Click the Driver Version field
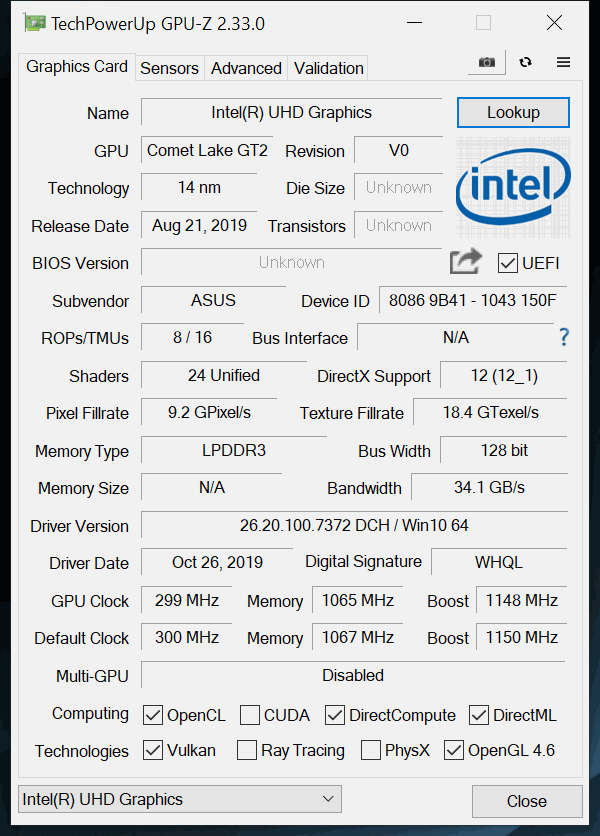This screenshot has width=600, height=836. tap(353, 525)
